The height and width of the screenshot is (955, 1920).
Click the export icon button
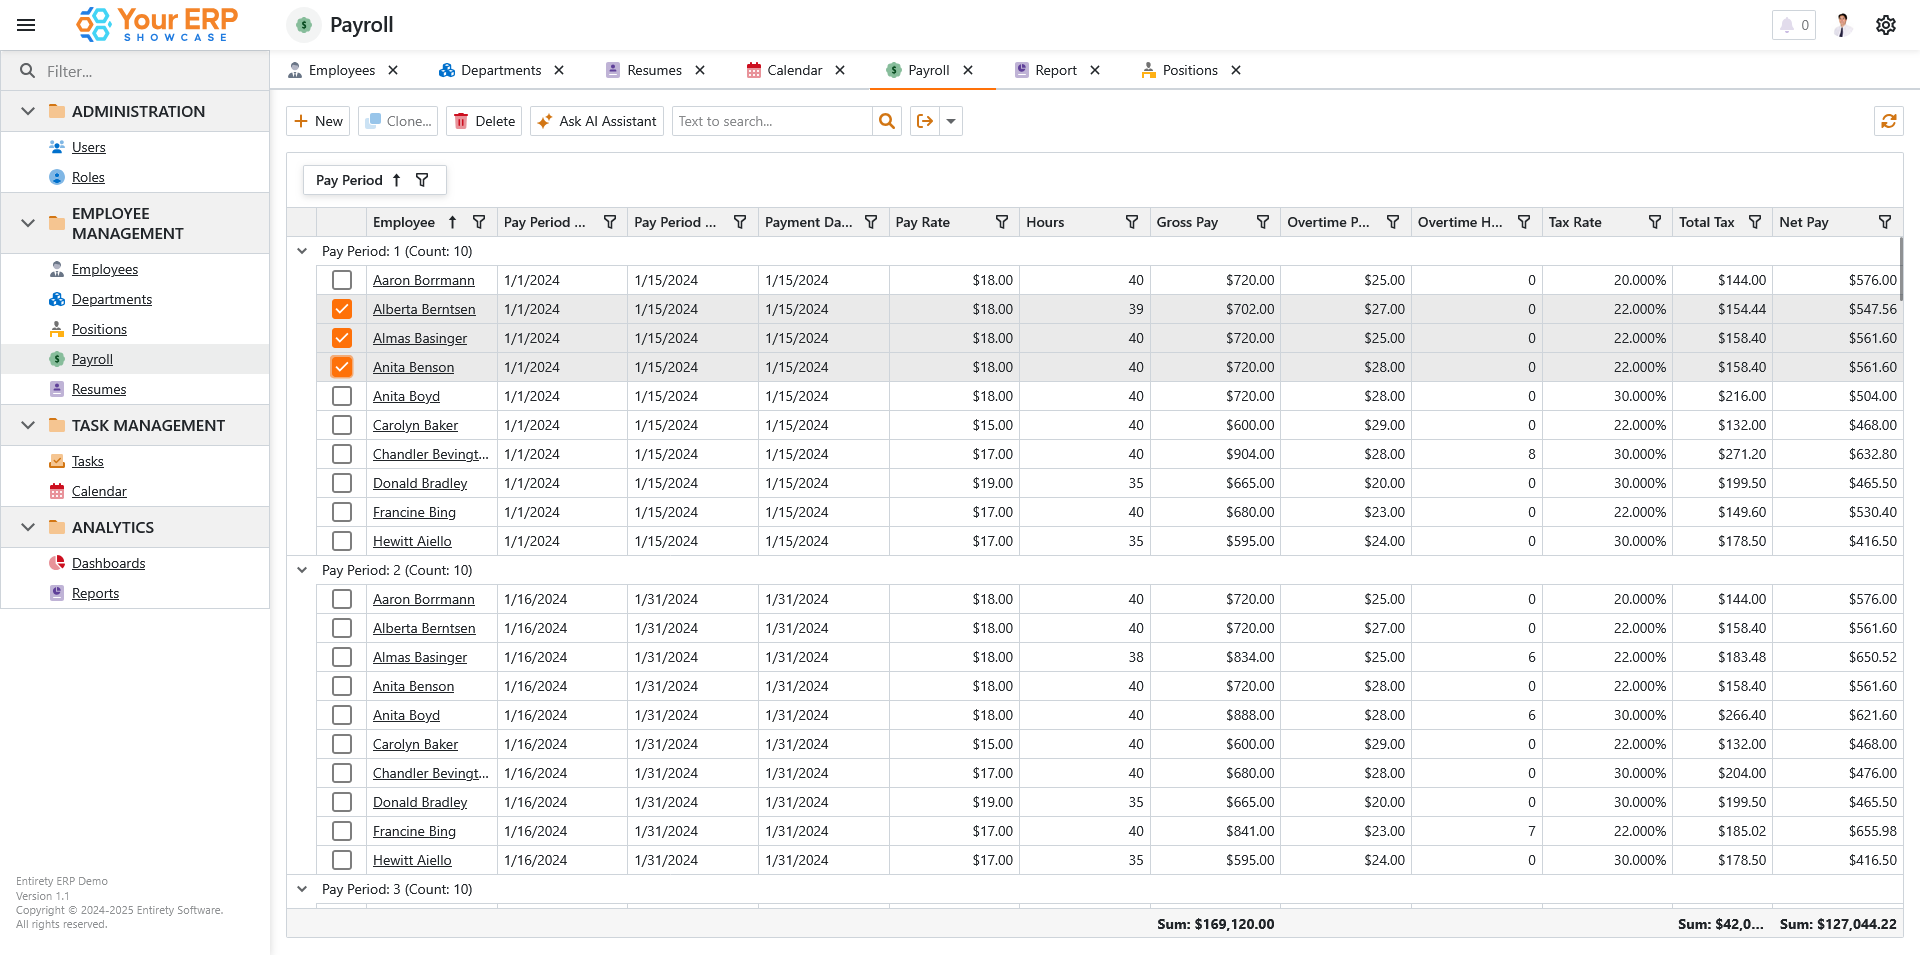[925, 121]
